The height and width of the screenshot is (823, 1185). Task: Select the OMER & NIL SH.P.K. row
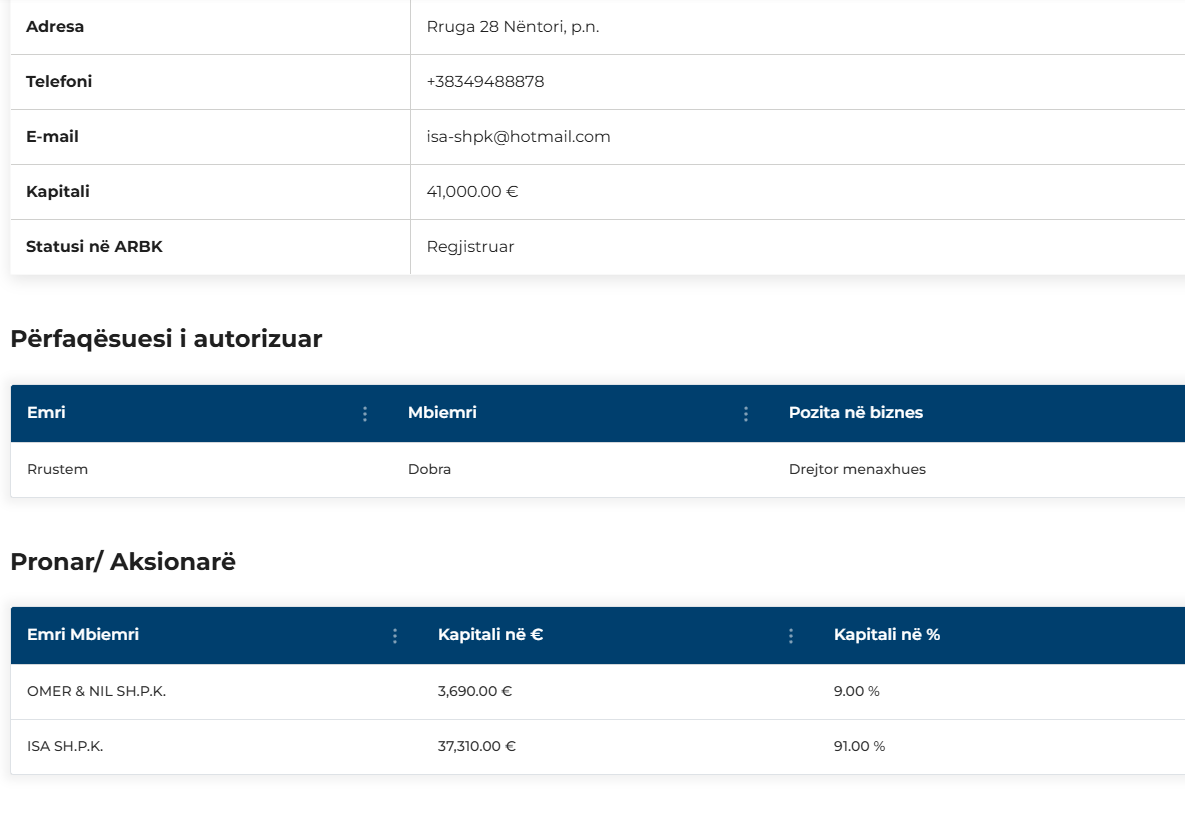point(96,691)
